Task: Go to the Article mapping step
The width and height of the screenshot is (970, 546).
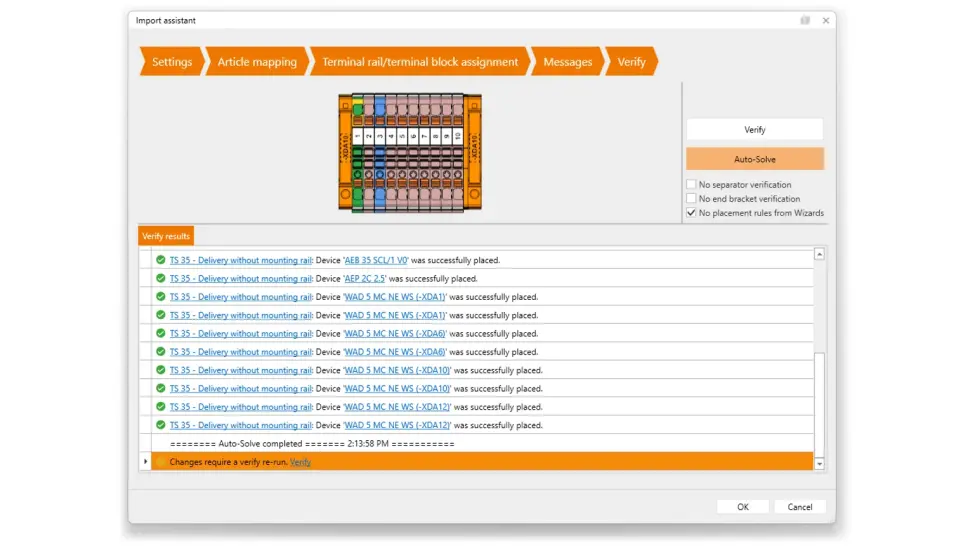Action: point(257,62)
